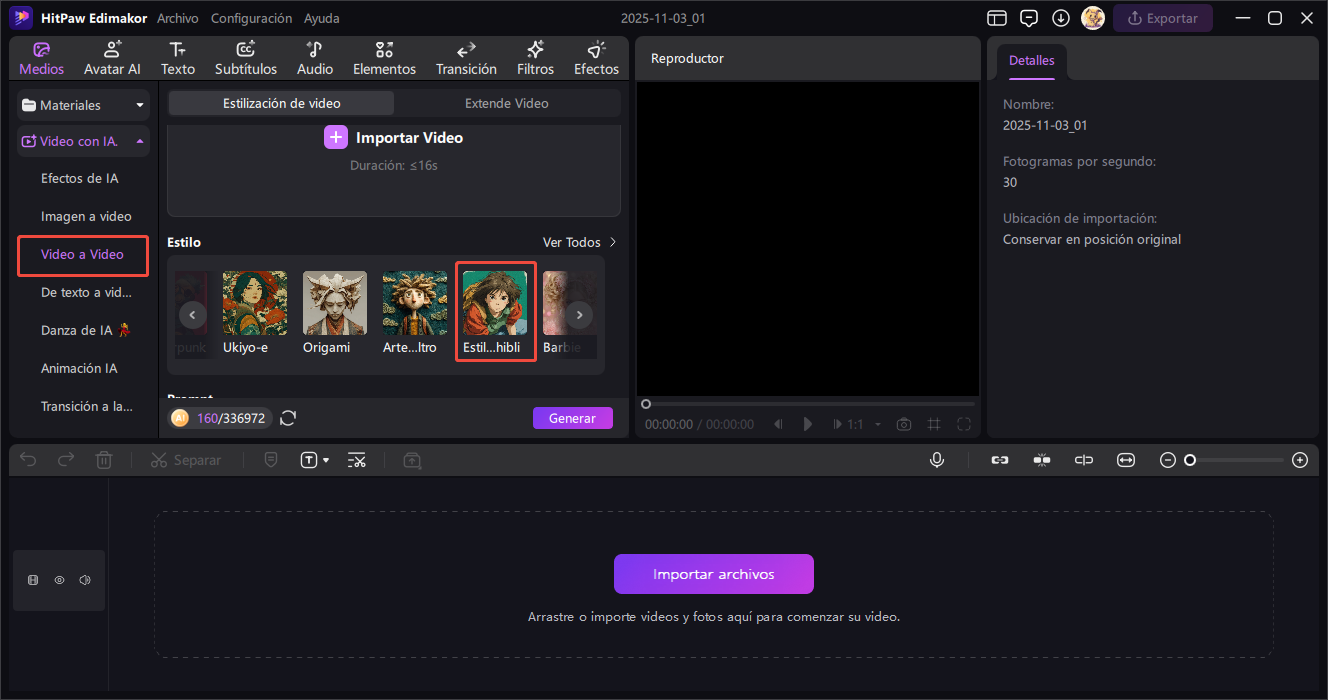Image resolution: width=1328 pixels, height=700 pixels.
Task: Mute the track with the speaker icon
Action: click(85, 580)
